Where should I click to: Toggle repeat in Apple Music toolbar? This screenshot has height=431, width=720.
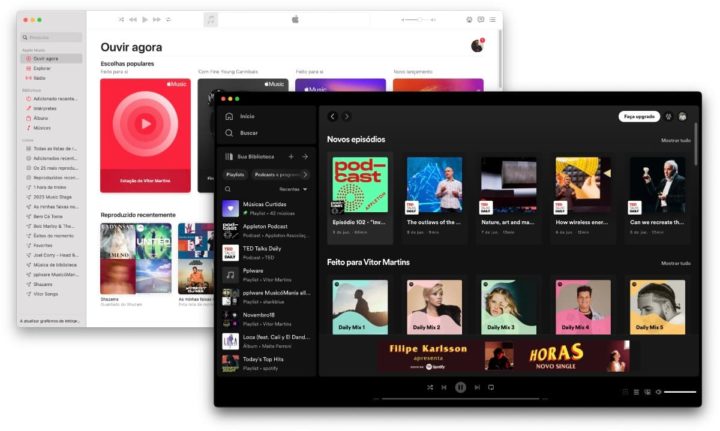tap(169, 20)
